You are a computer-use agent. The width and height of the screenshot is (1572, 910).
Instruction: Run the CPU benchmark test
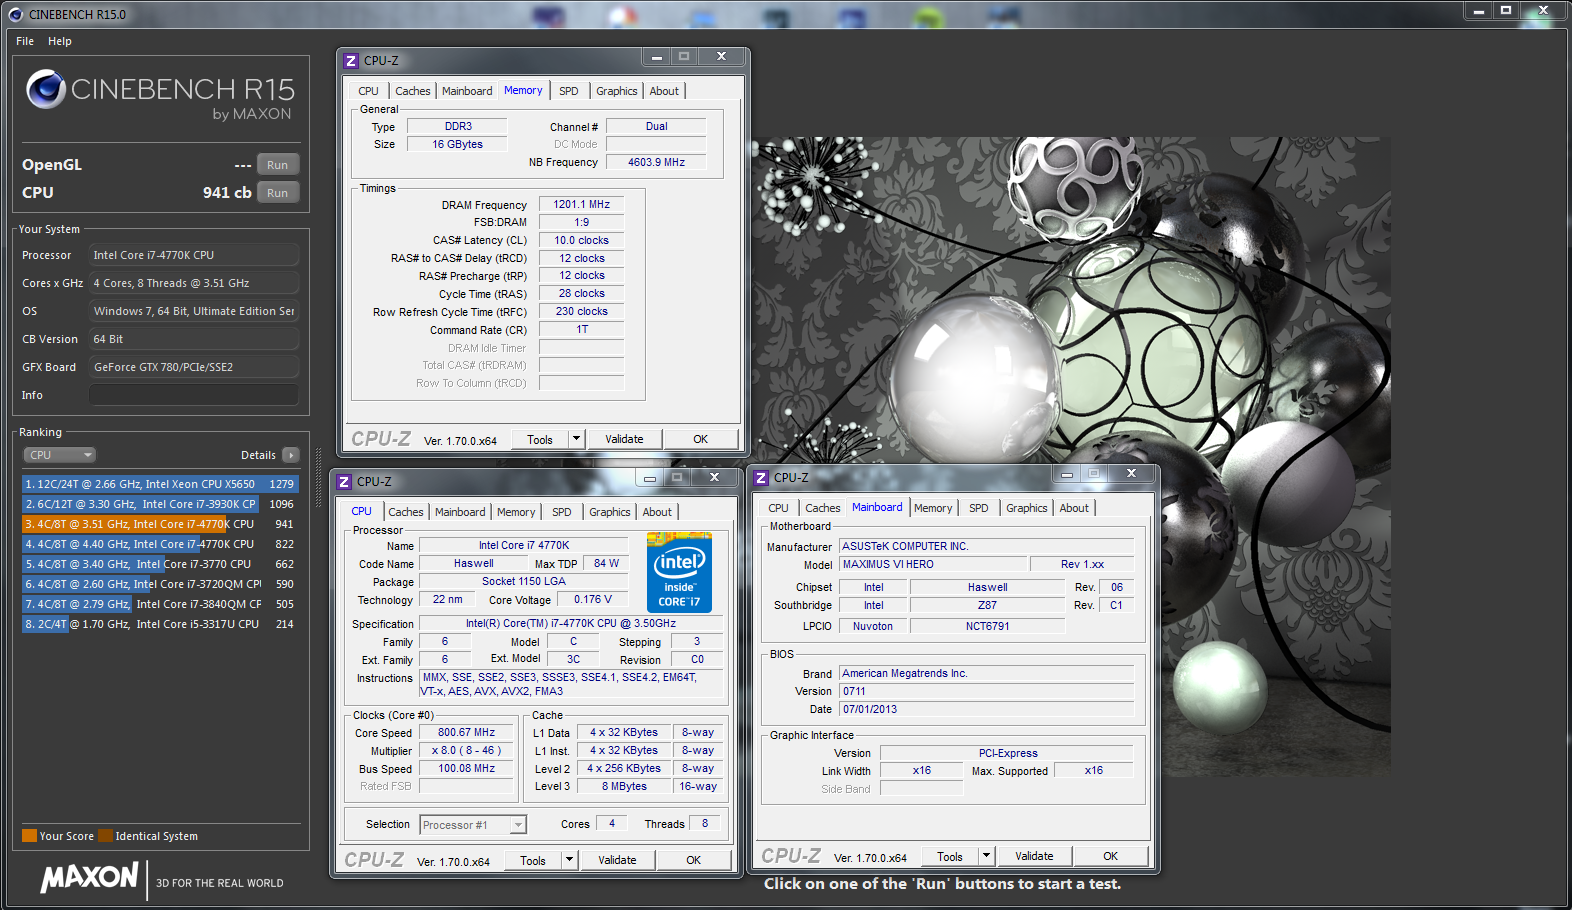click(x=278, y=193)
